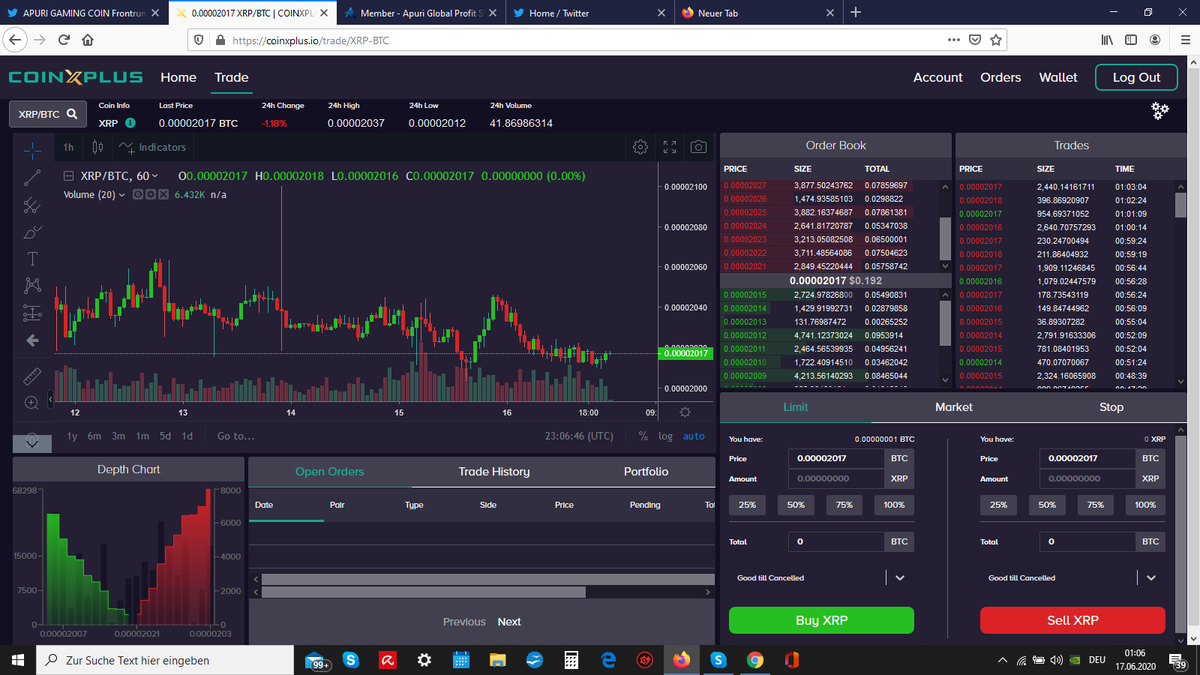Select the Limit order tab
Viewport: 1200px width, 675px height.
[x=795, y=407]
